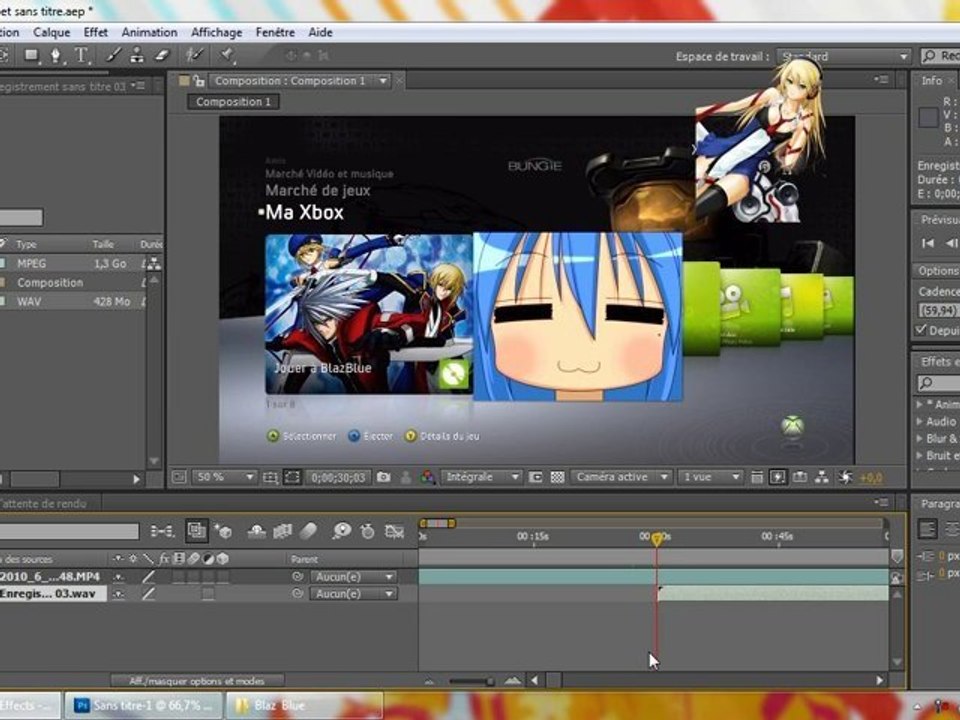Select the Rectangle shape tool
Viewport: 960px width, 720px height.
(x=31, y=56)
